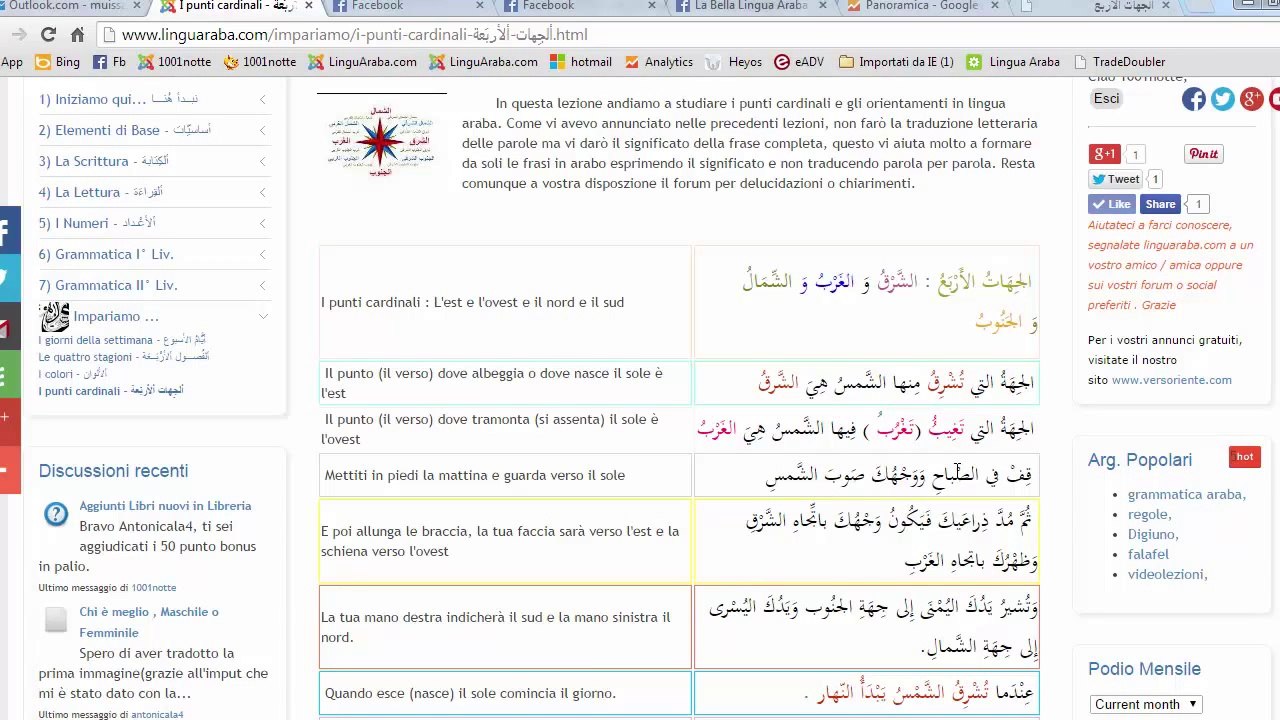Switch to Panoramica - Google tab
The width and height of the screenshot is (1280, 720).
922,6
